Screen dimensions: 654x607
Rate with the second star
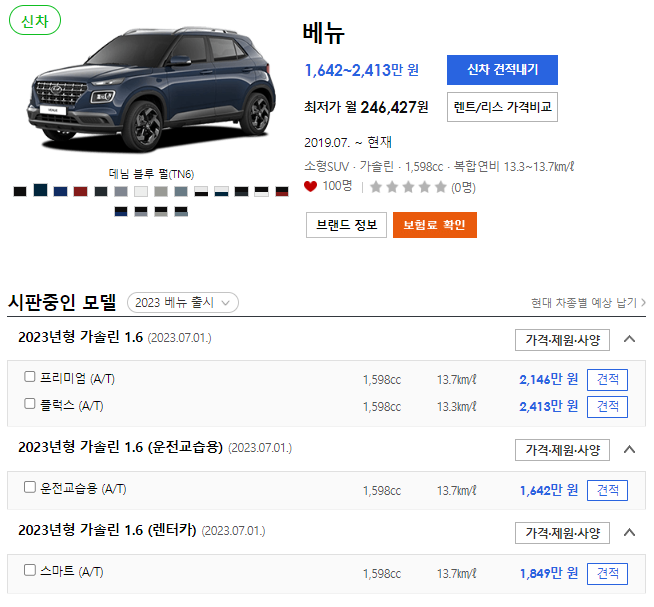pos(392,187)
